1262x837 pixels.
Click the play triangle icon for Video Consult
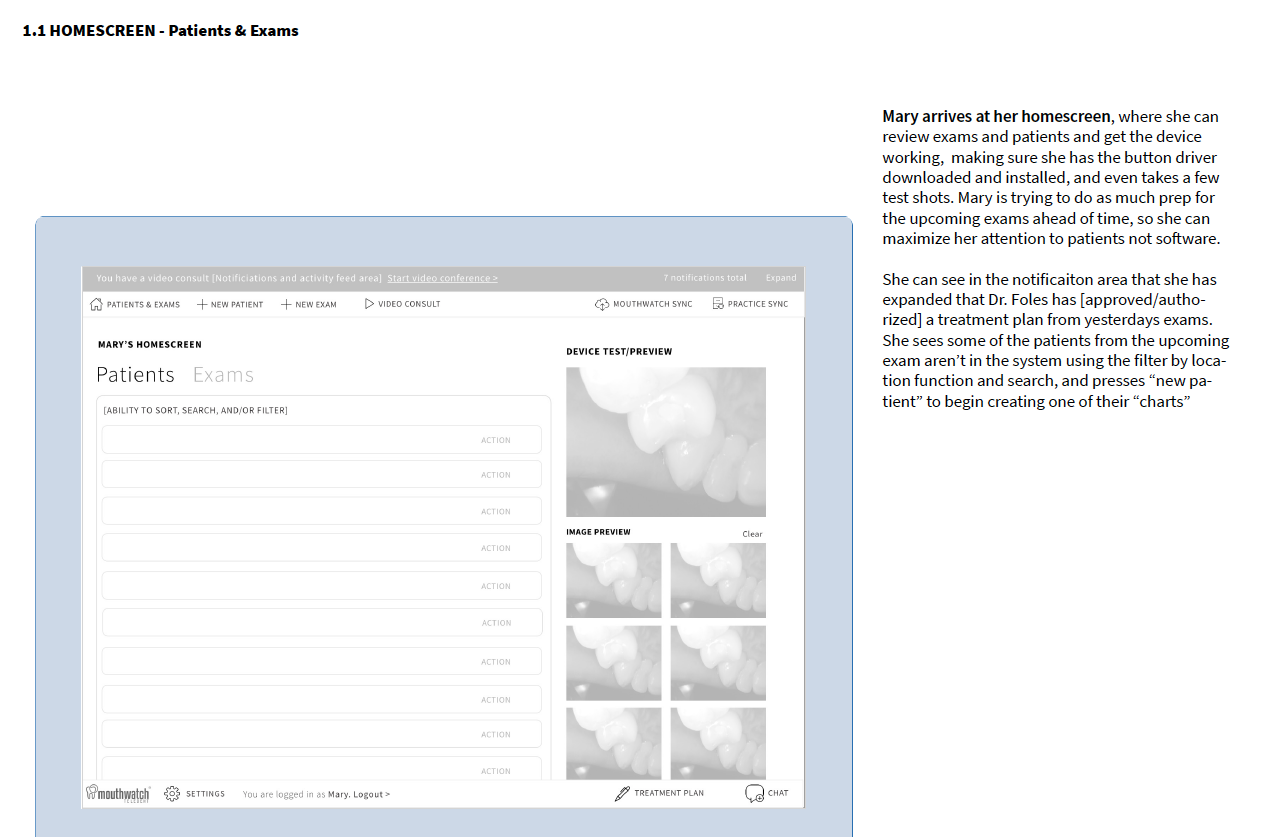369,304
